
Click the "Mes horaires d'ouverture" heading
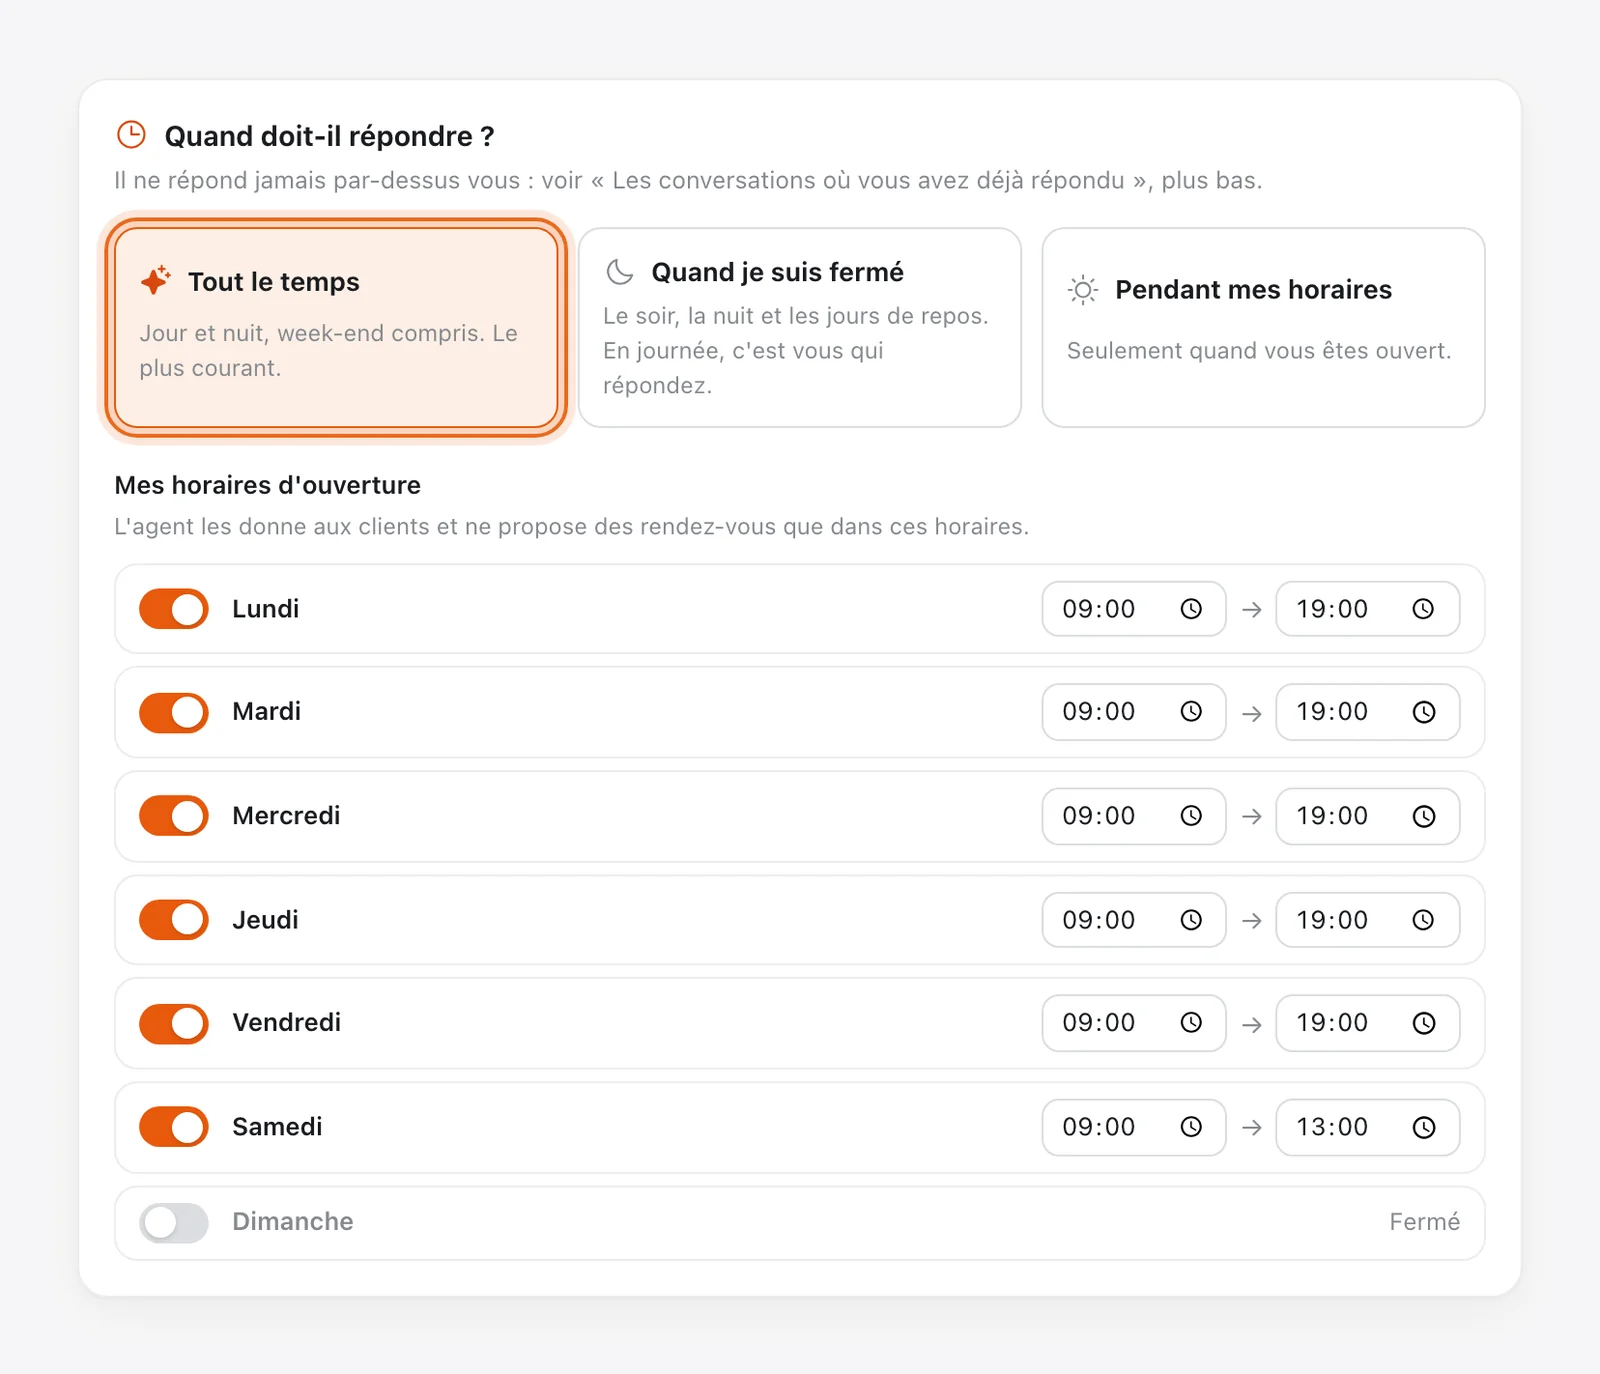tap(268, 486)
